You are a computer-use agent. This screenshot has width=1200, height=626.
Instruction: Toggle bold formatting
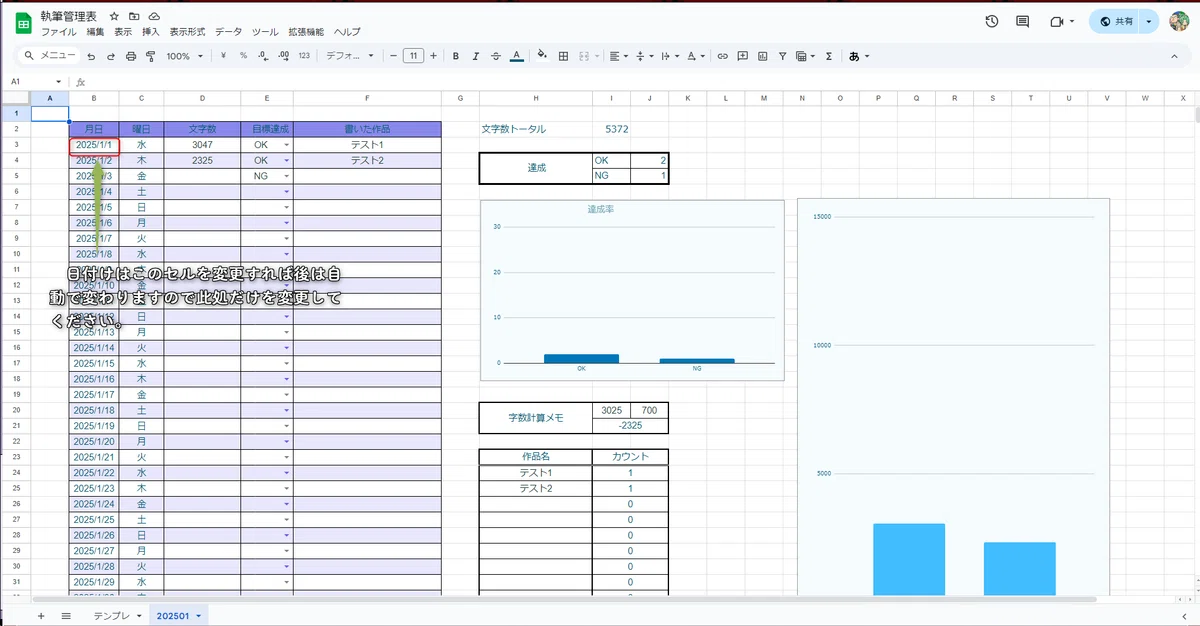pos(456,56)
